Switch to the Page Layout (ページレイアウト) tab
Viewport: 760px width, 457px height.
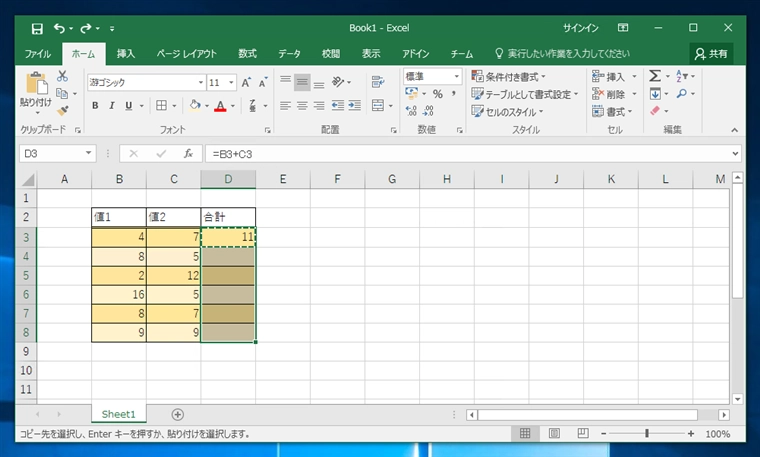[186, 54]
